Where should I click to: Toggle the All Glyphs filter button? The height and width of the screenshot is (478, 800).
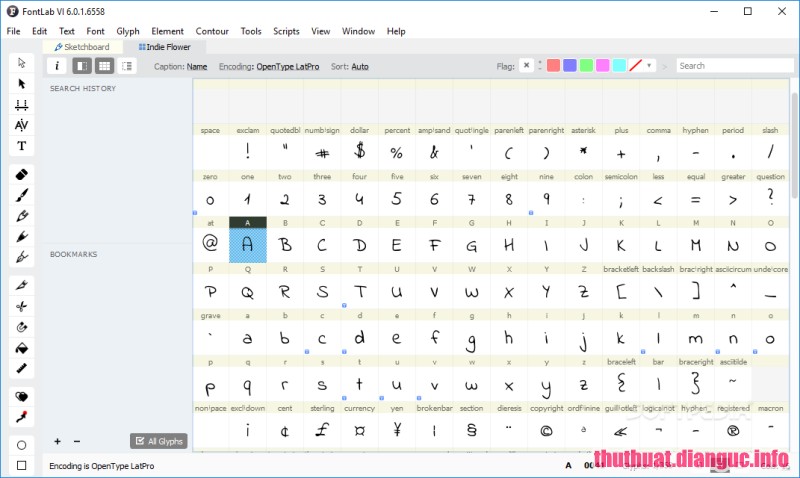(159, 441)
